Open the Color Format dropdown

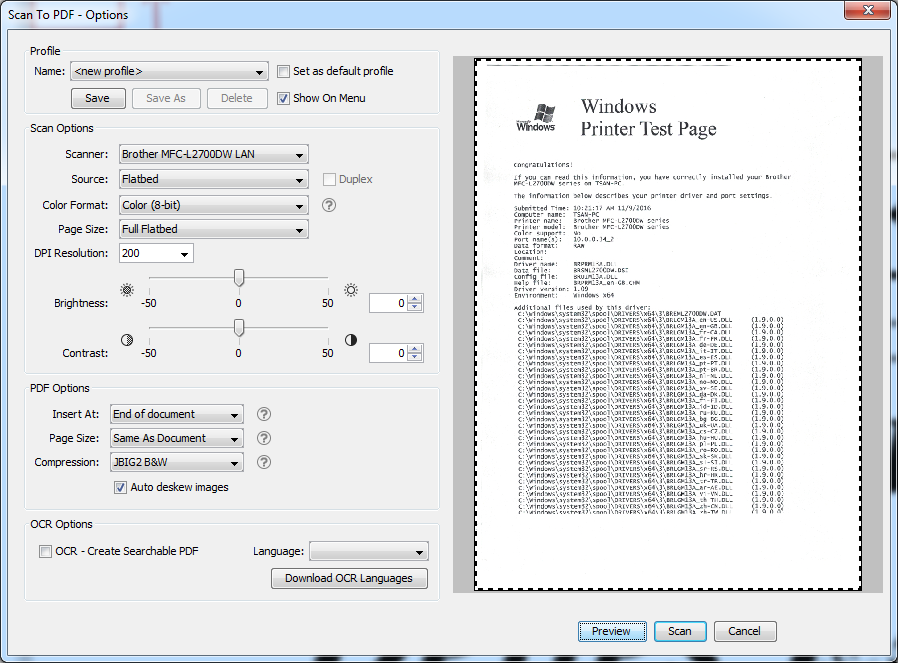(x=214, y=205)
